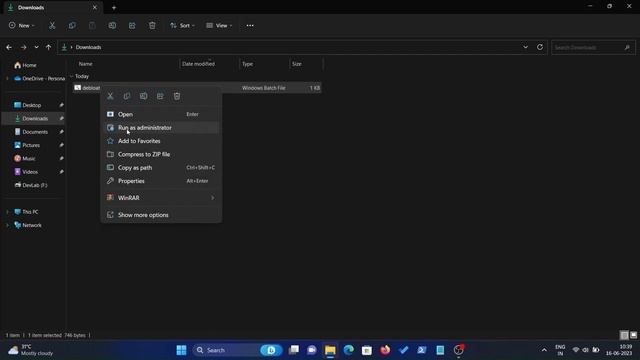Go up one folder level

pos(49,47)
